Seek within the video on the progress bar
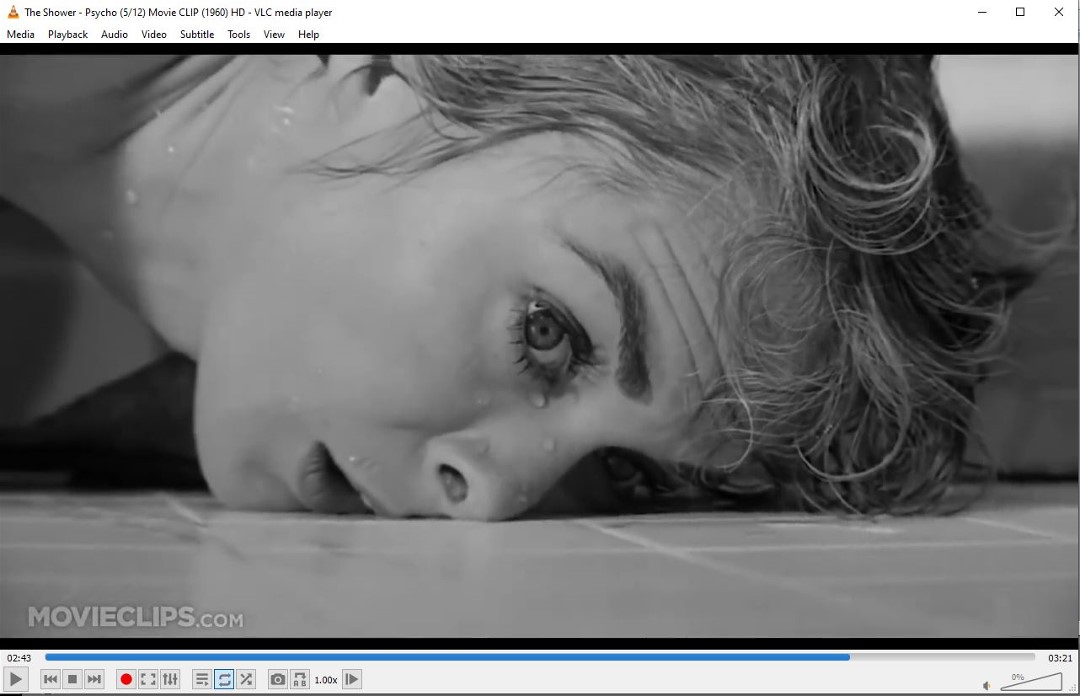The image size is (1080, 696). 540,657
